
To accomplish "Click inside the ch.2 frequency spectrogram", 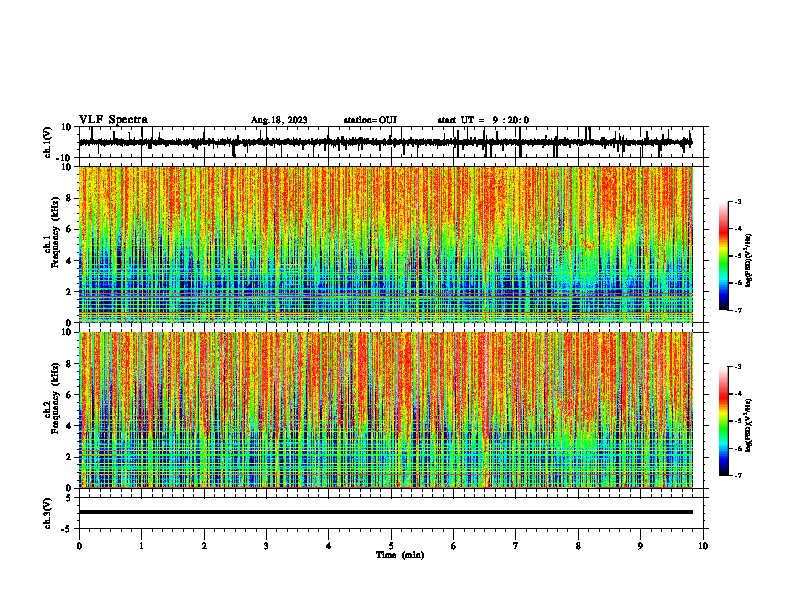I will (386, 410).
